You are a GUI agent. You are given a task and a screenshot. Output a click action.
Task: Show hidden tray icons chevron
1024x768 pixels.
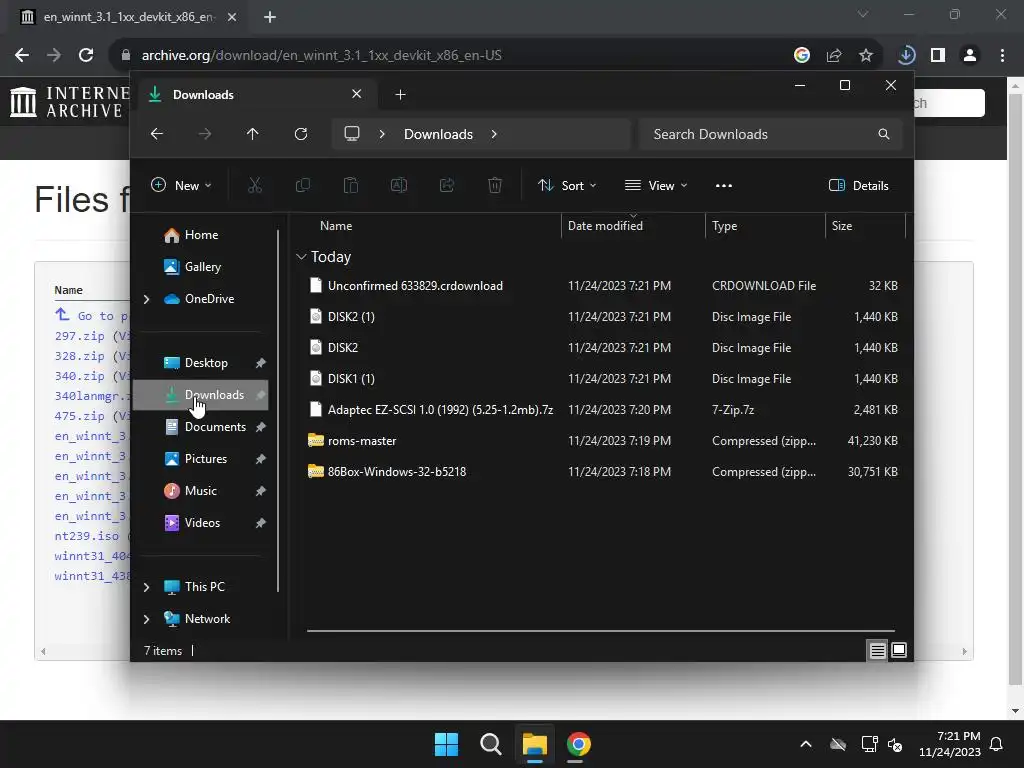click(x=806, y=744)
